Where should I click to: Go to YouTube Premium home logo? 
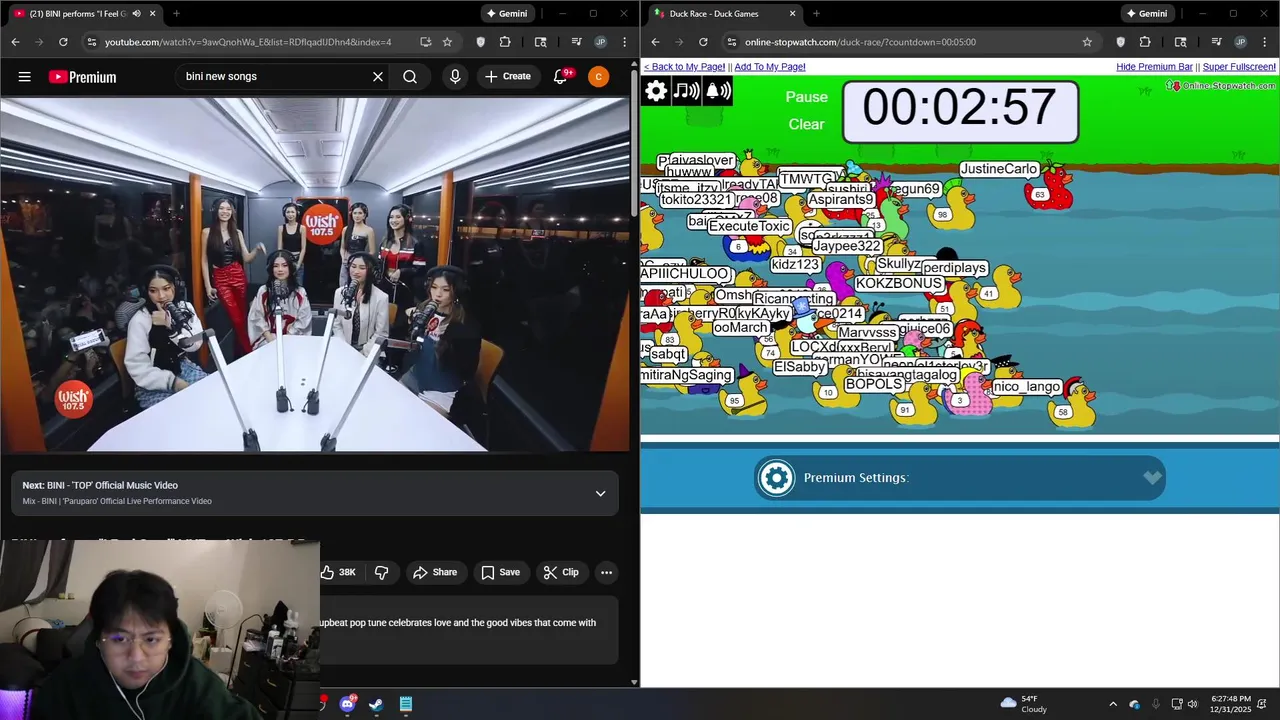click(x=82, y=77)
